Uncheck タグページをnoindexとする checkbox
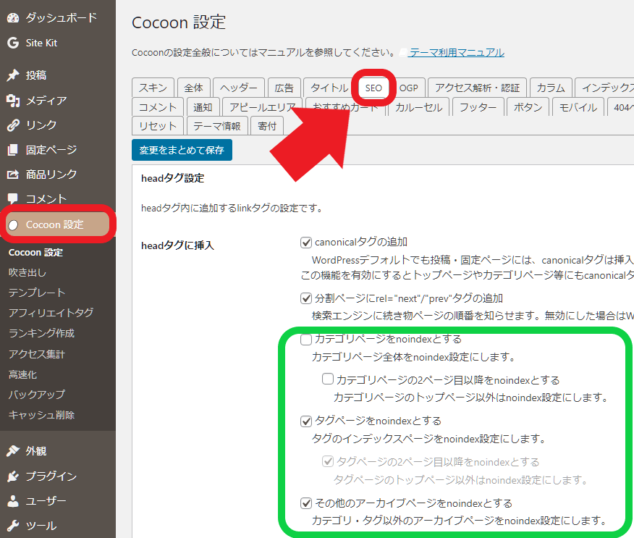Screen dimensions: 634x538 coord(306,421)
